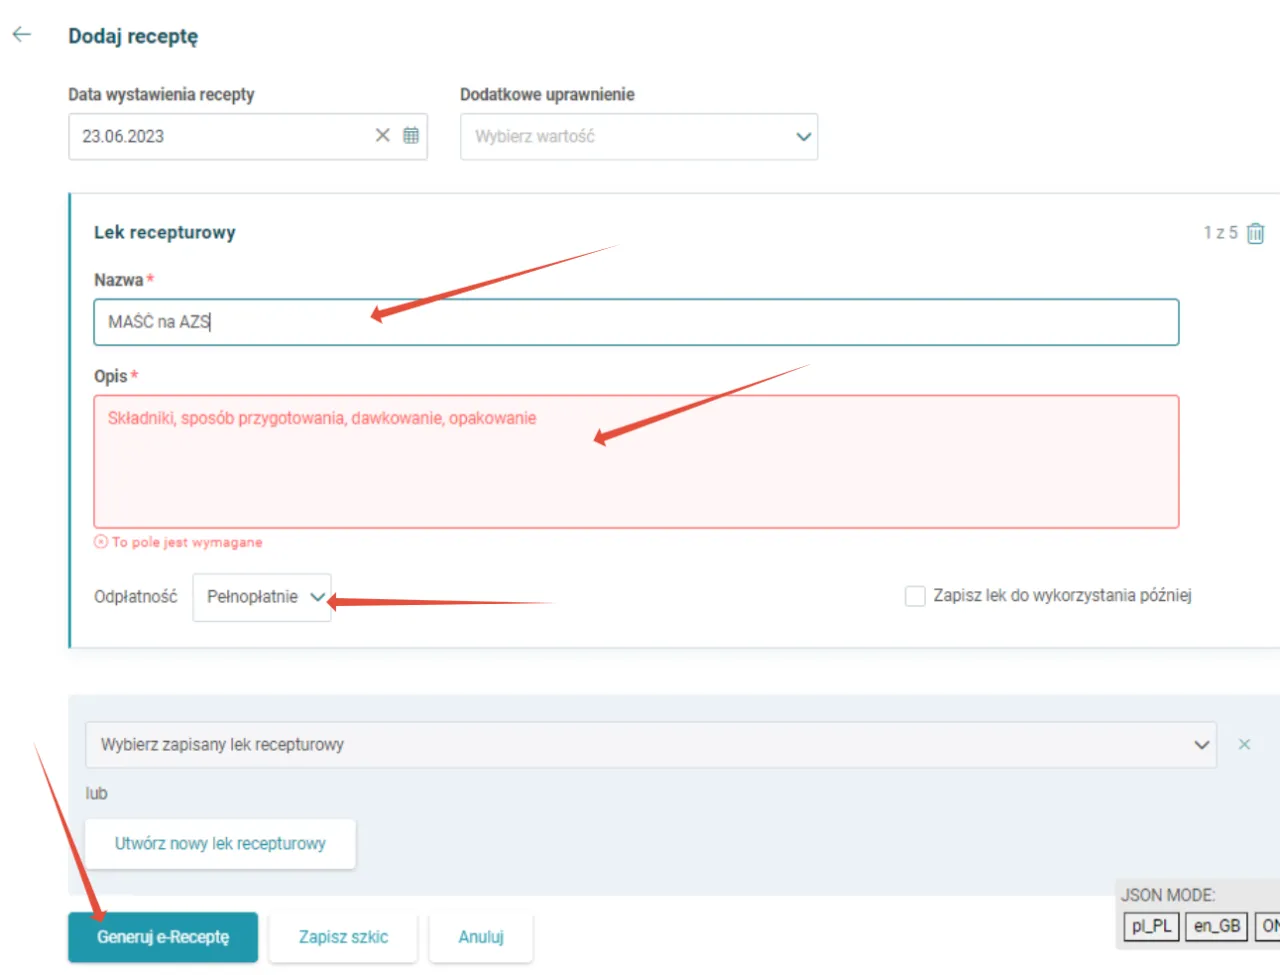
Task: Focus the Nazwa field containing 'MAŚĆ na AZS'
Action: [636, 322]
